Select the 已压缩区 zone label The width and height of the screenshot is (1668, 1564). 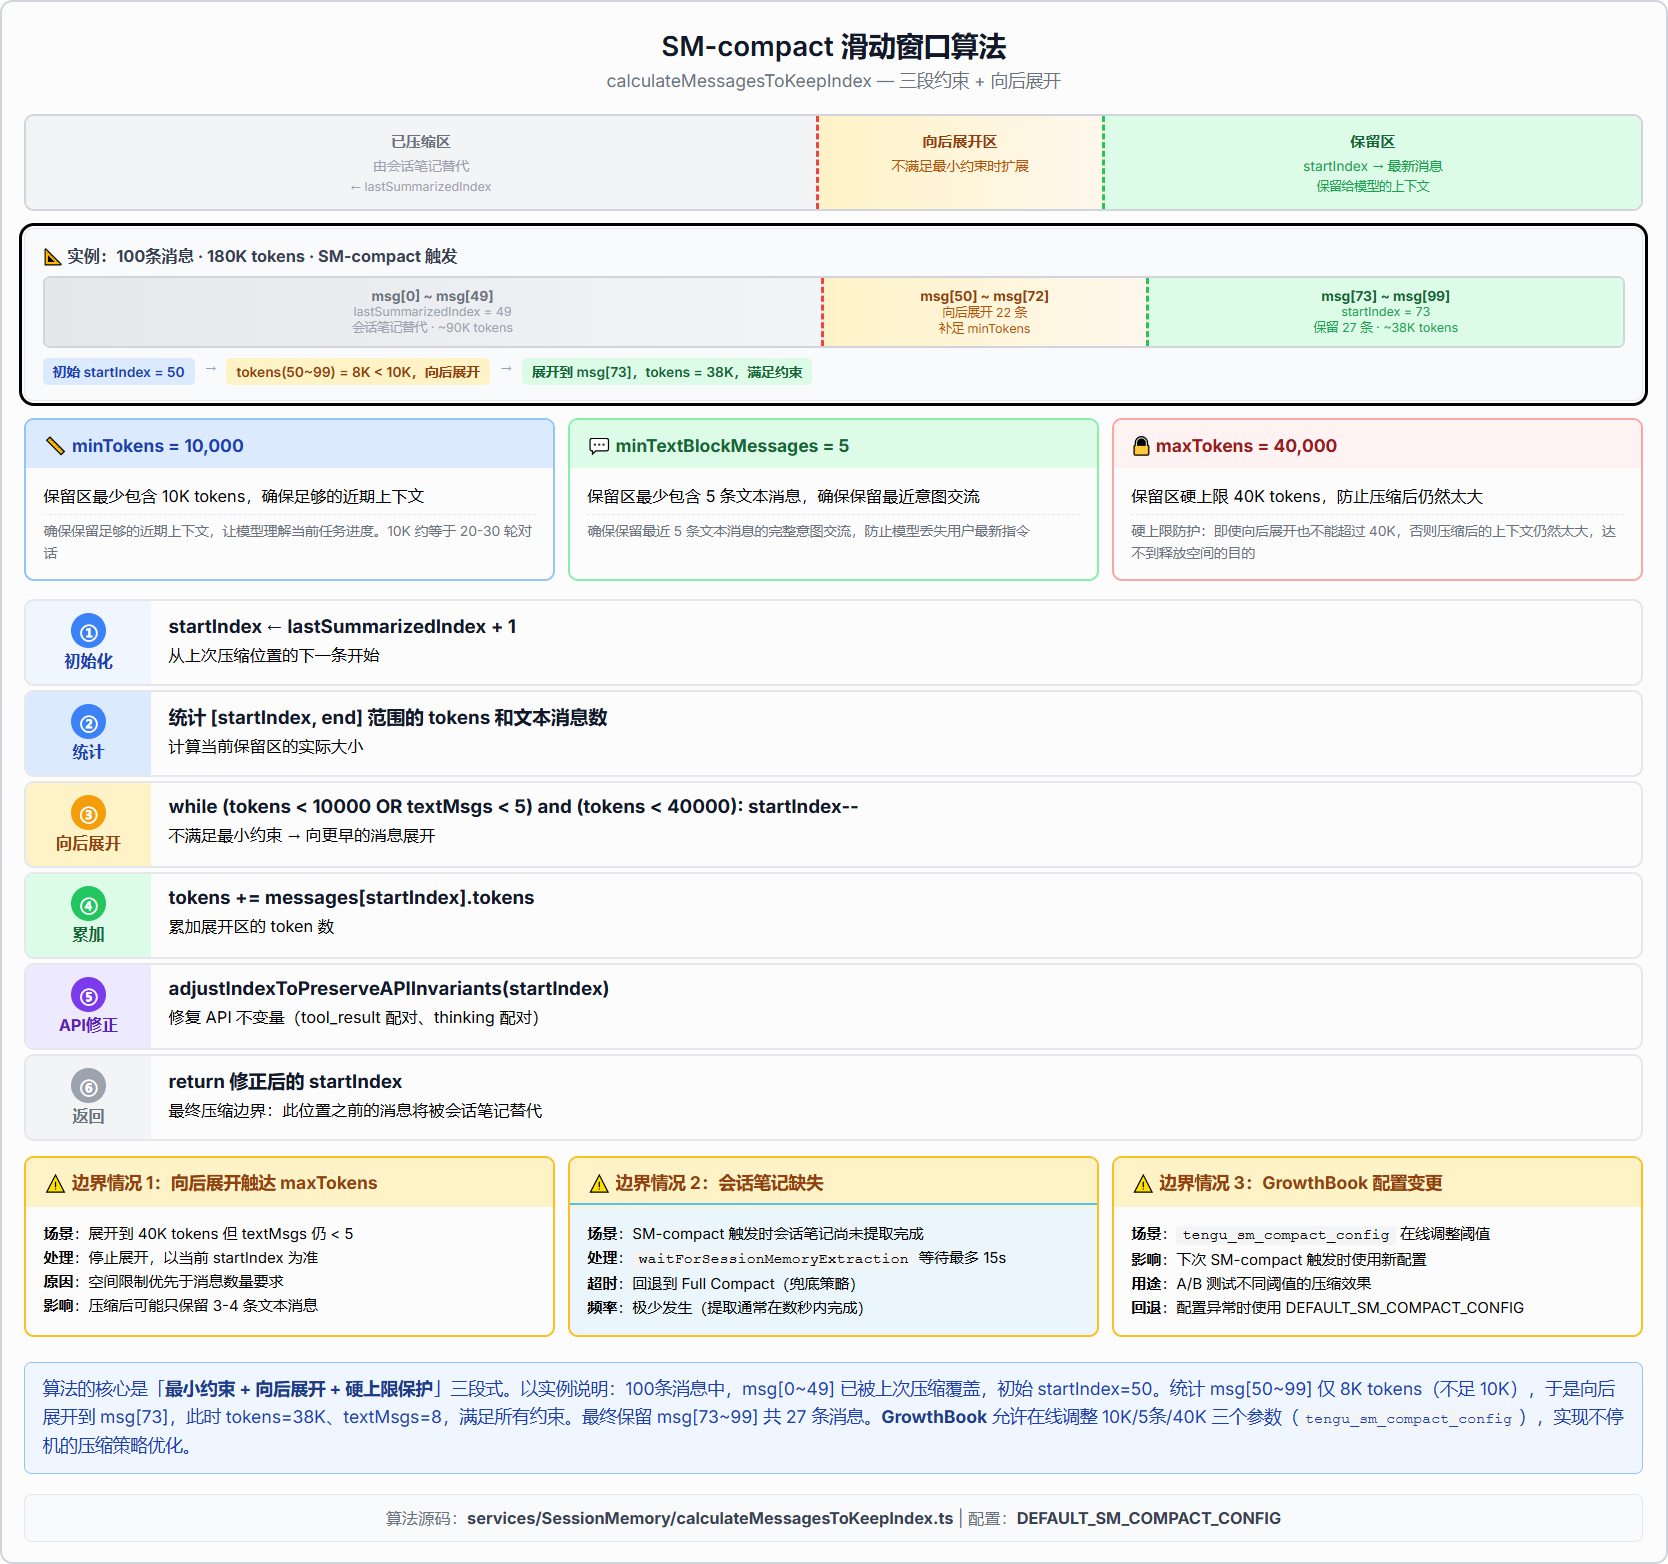tap(421, 142)
